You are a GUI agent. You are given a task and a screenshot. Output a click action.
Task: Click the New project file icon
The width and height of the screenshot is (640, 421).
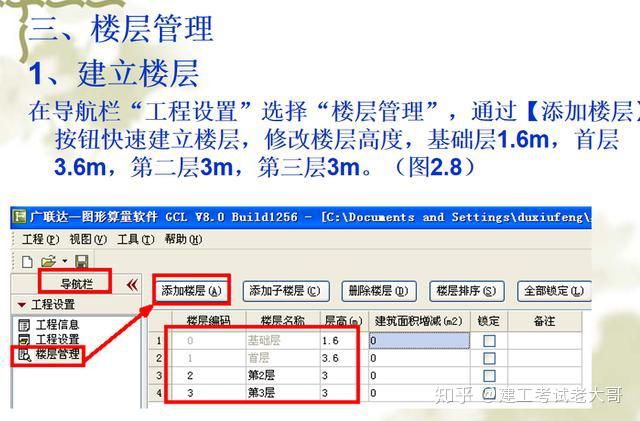(27, 262)
